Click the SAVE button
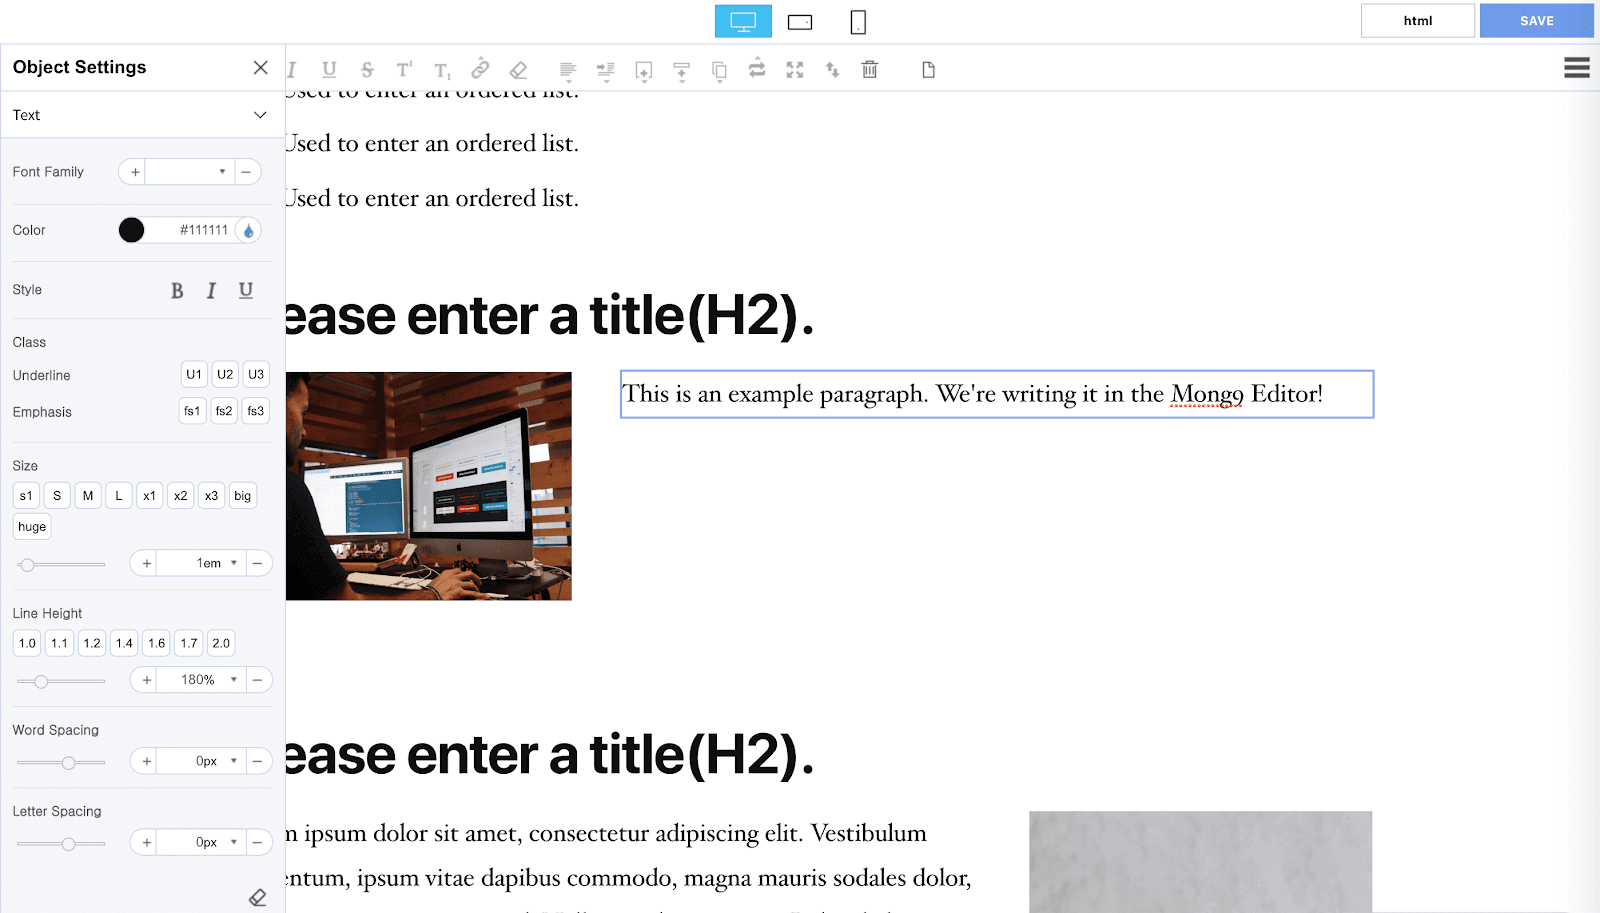This screenshot has height=913, width=1600. (x=1537, y=21)
